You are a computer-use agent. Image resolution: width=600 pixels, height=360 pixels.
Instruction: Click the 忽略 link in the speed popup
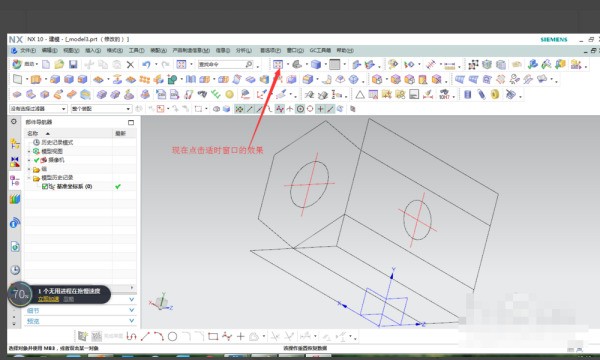[x=69, y=299]
